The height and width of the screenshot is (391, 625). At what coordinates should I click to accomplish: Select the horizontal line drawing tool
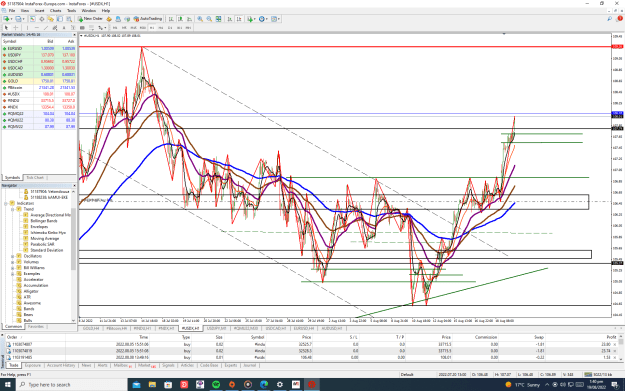[x=37, y=28]
